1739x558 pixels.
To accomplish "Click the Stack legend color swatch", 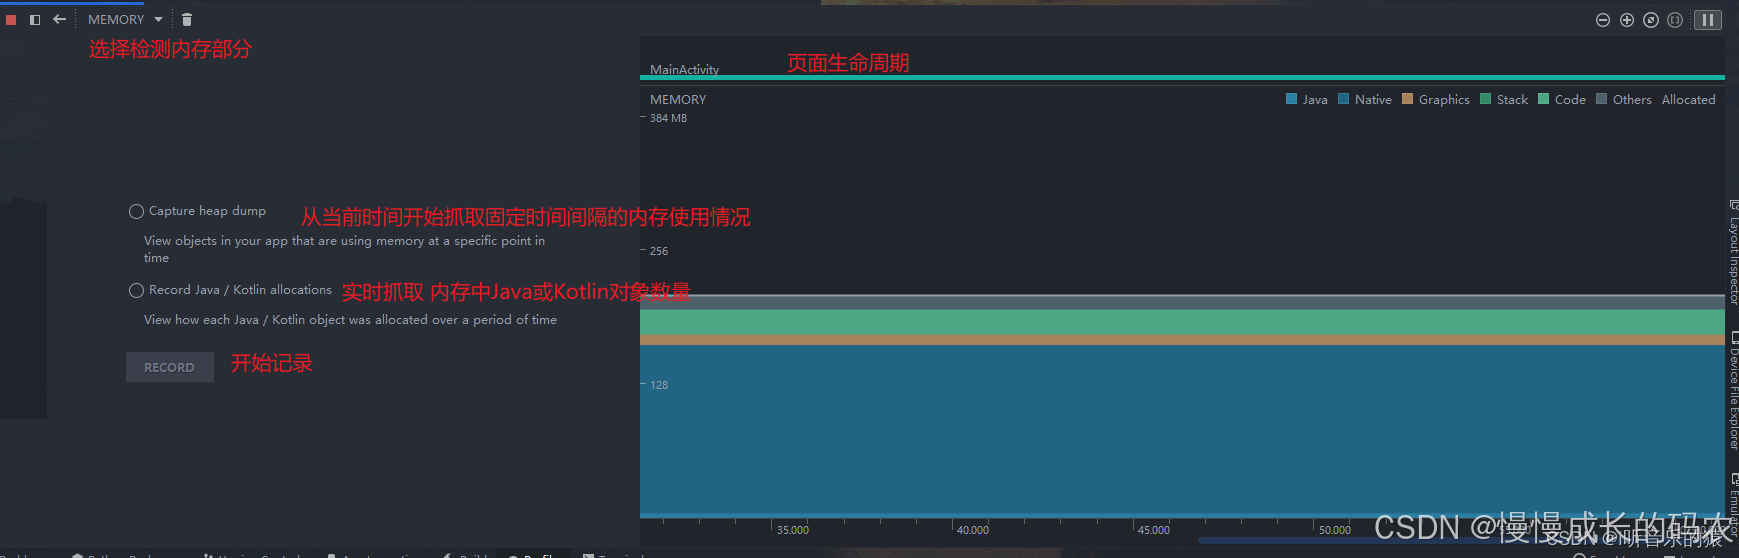I will click(1486, 99).
